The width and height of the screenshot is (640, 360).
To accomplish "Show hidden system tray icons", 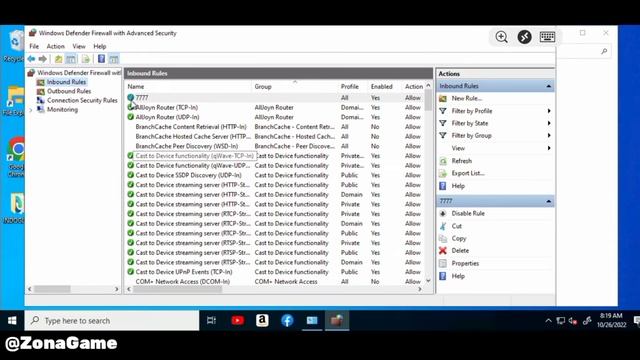I will pyautogui.click(x=548, y=321).
